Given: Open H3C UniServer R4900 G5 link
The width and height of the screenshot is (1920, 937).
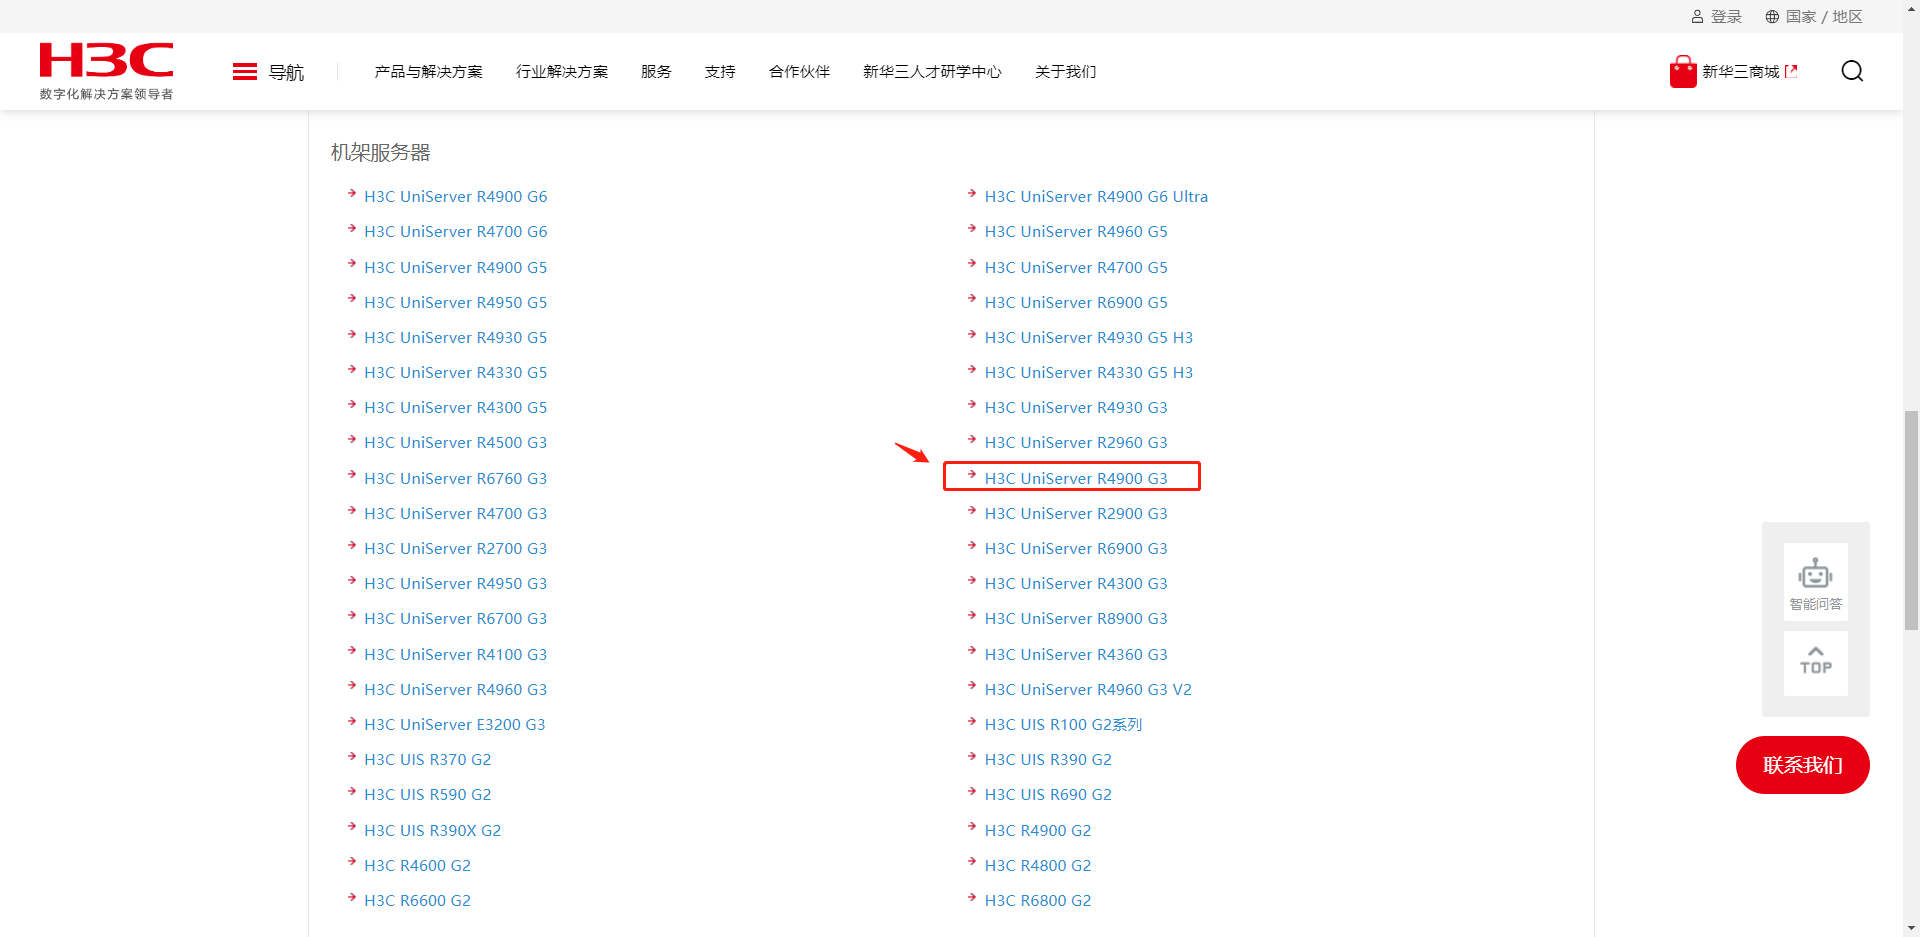Looking at the screenshot, I should [456, 268].
